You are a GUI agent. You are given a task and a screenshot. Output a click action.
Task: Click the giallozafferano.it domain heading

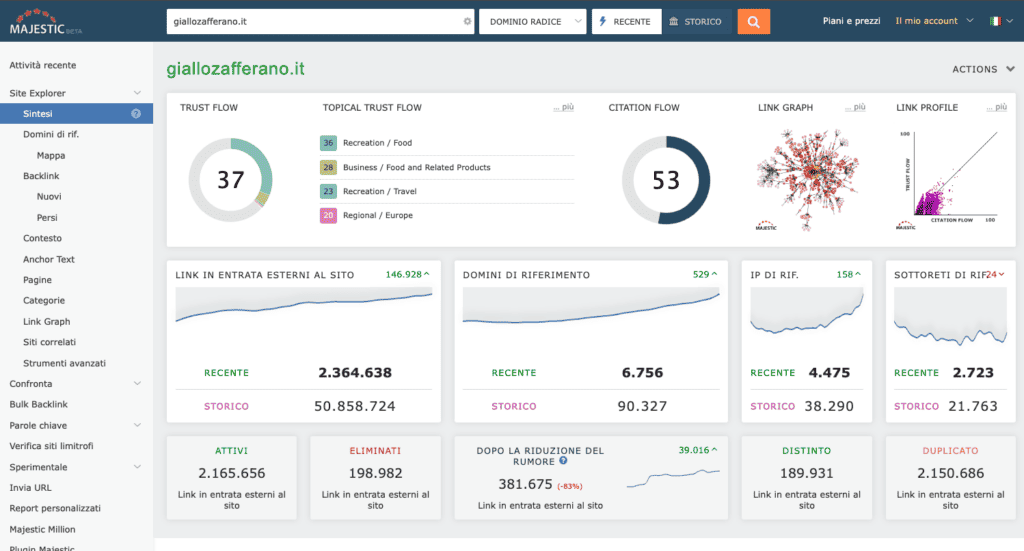point(235,69)
